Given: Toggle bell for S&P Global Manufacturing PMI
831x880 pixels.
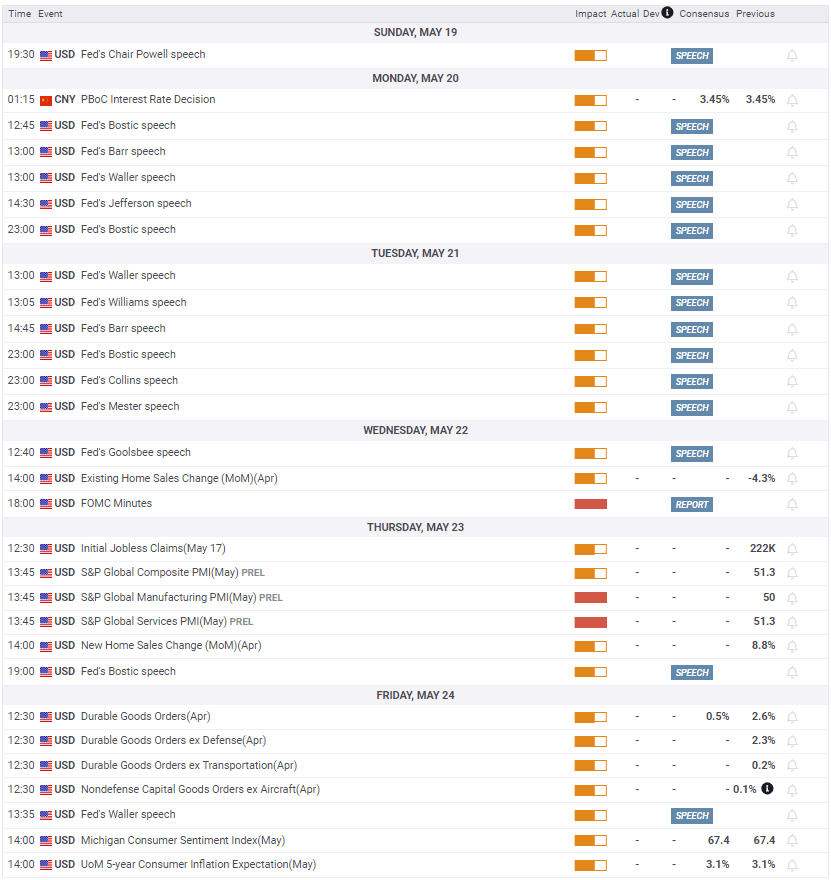Looking at the screenshot, I should pos(792,598).
